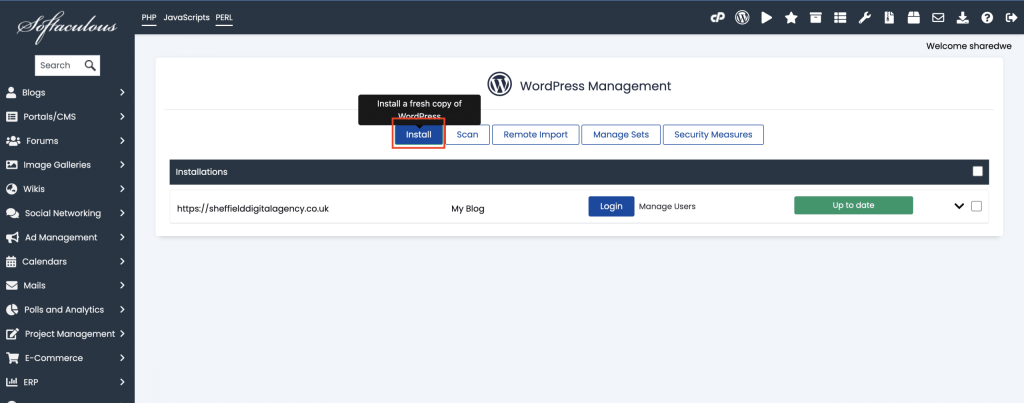
Task: Click the Polls and Analytics label
Action: (64, 310)
